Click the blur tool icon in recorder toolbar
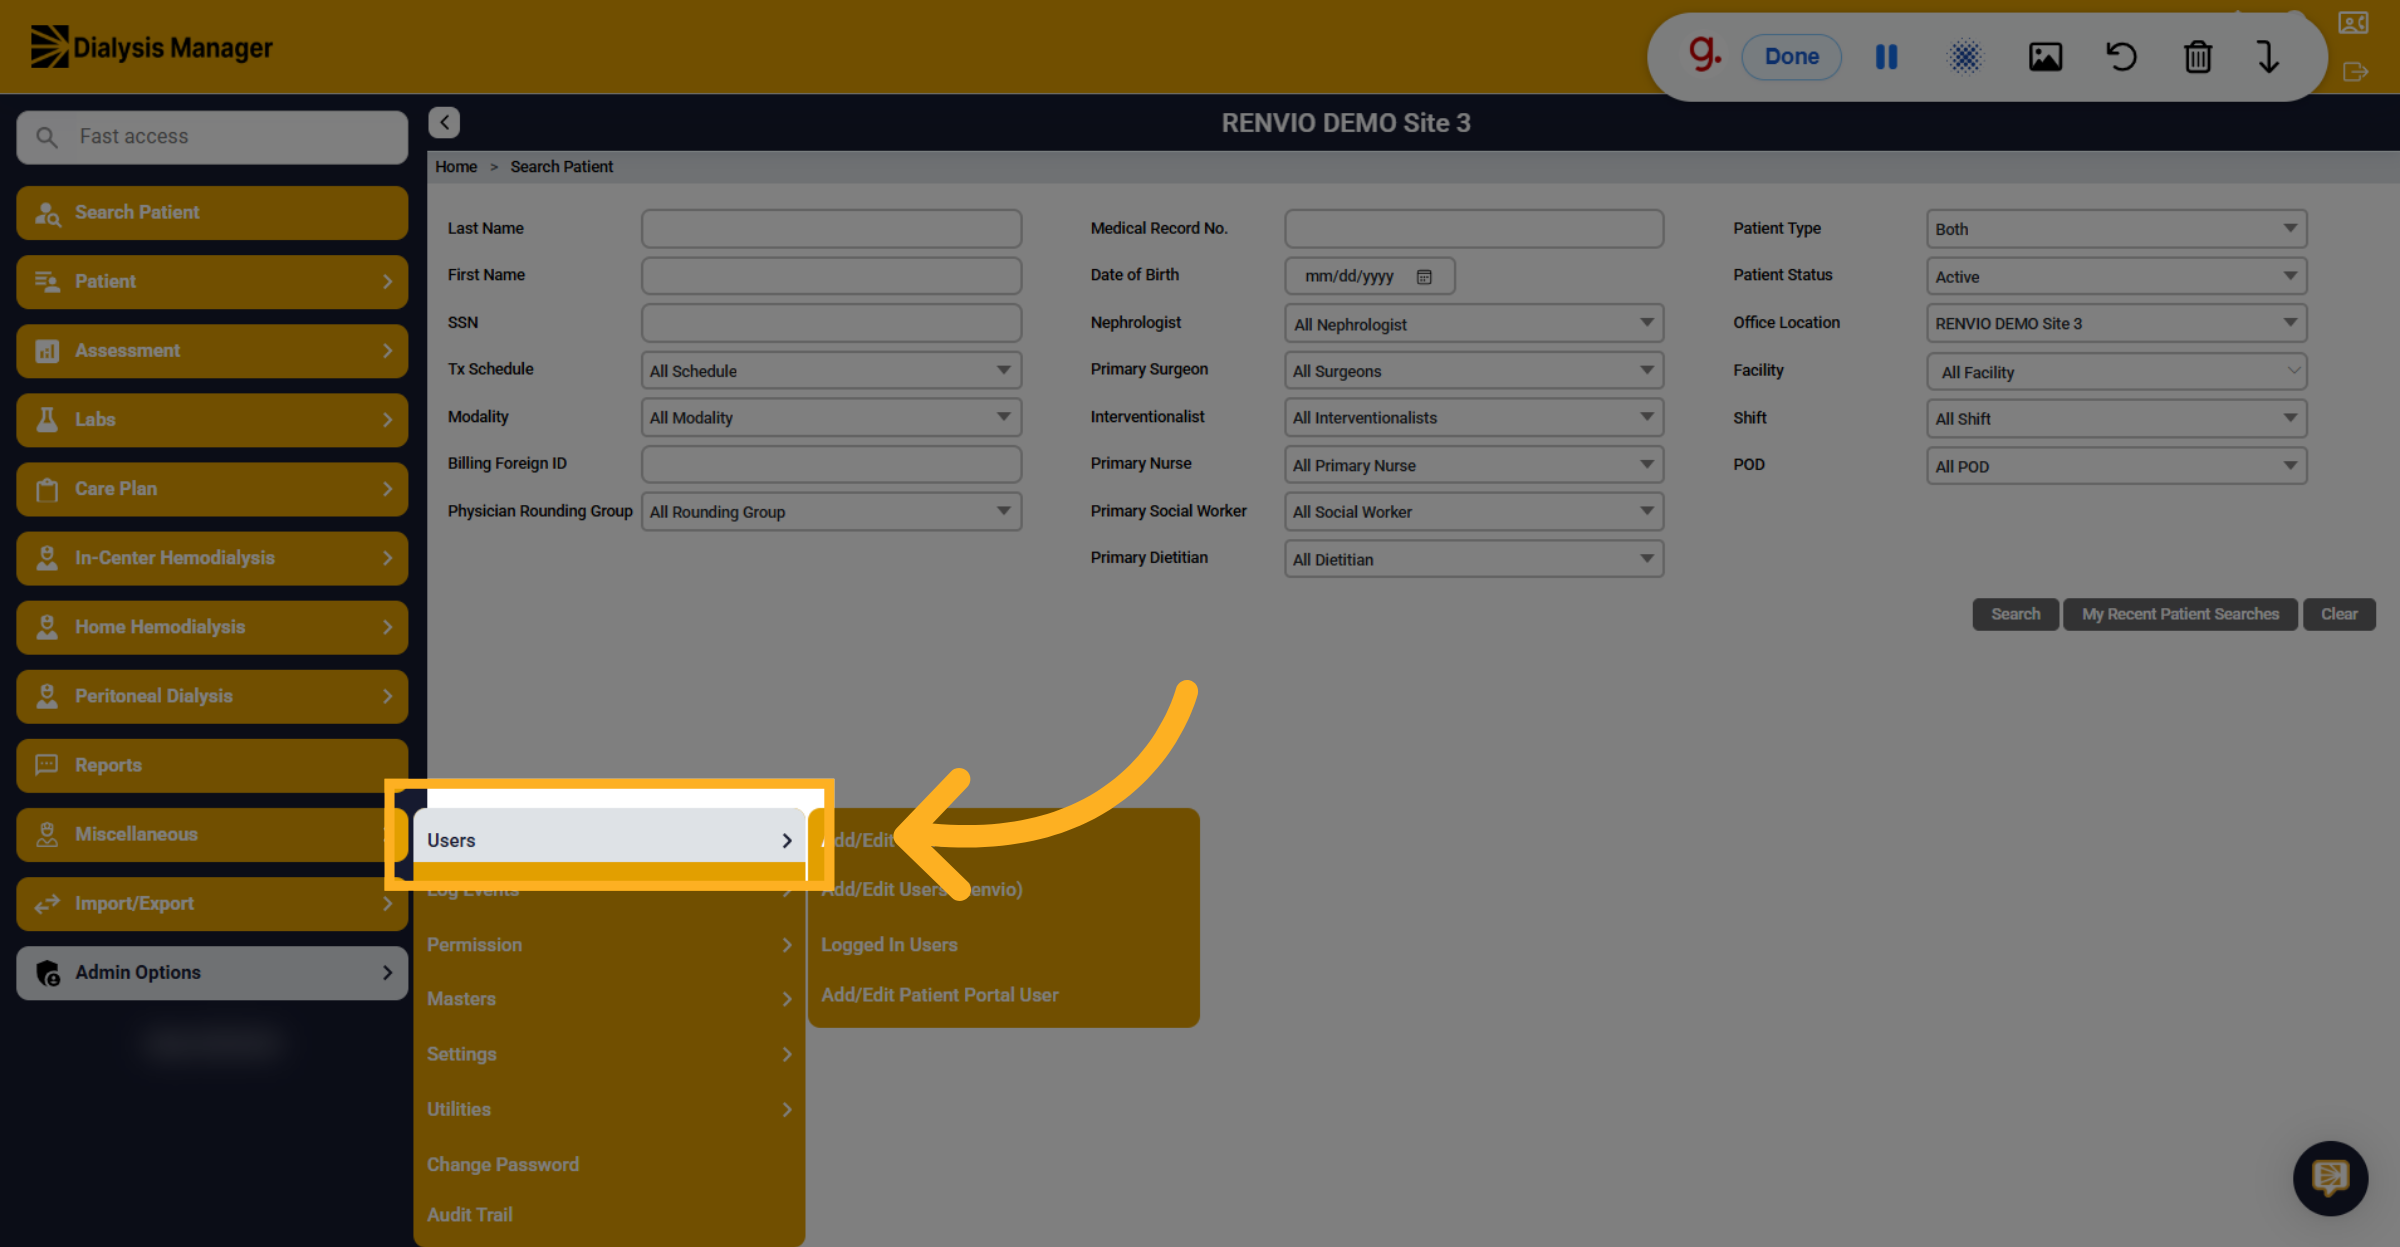Screen dimensions: 2400x1247 pos(1965,57)
